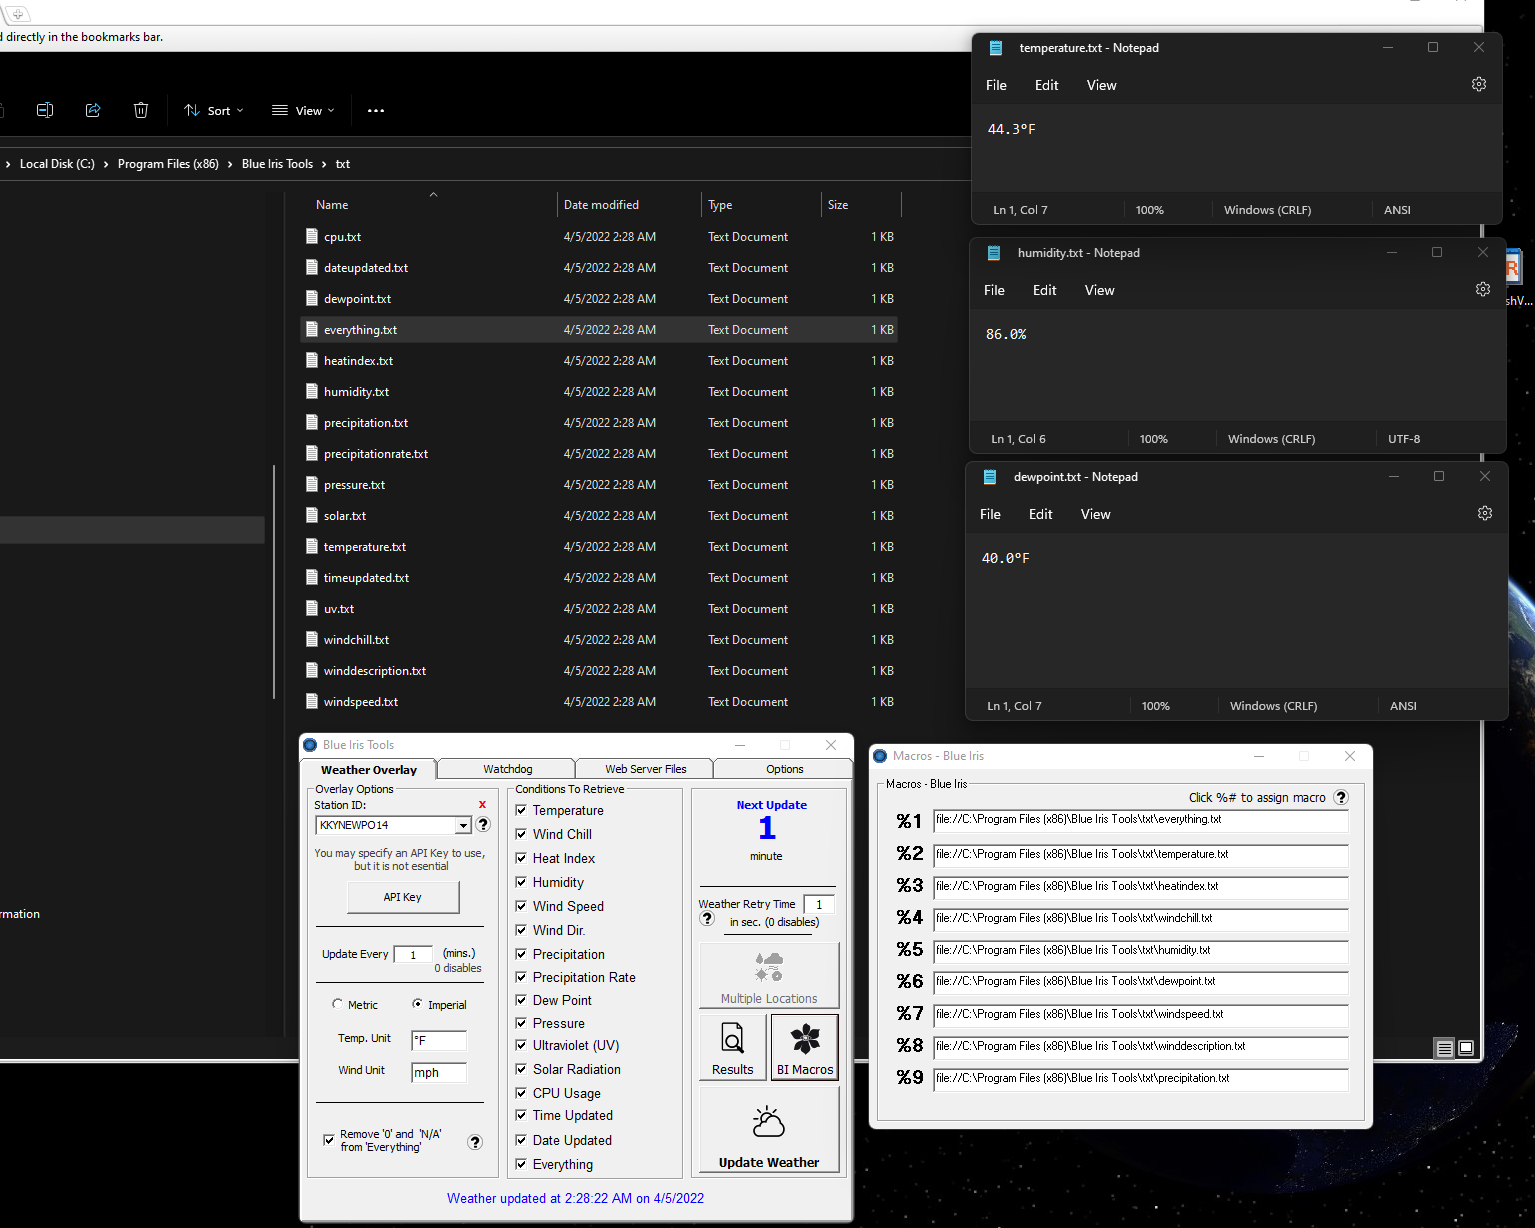Switch to the Watchdog tab
This screenshot has width=1535, height=1228.
tap(507, 769)
